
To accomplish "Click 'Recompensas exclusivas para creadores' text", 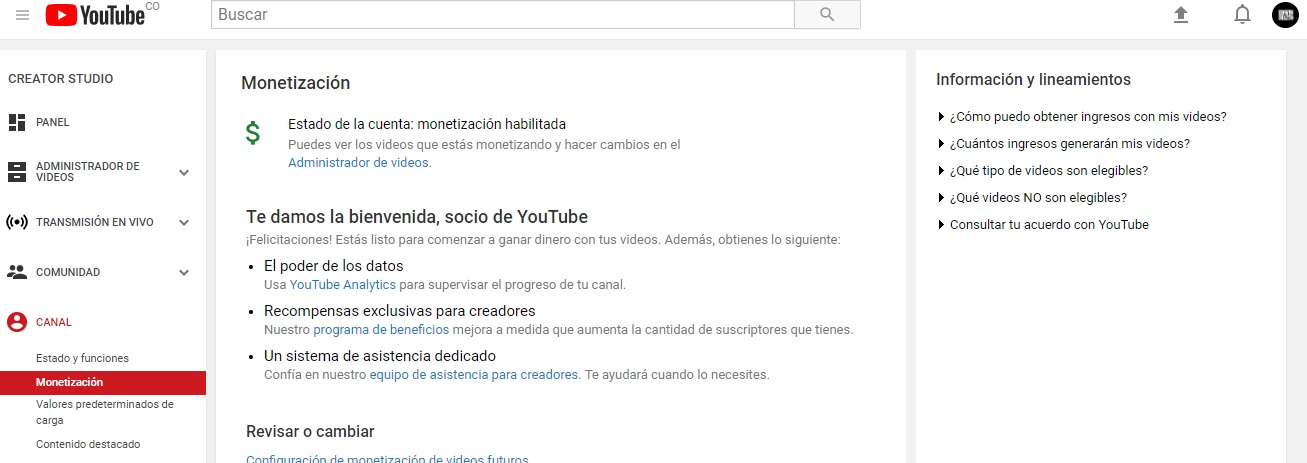I will click(x=400, y=311).
